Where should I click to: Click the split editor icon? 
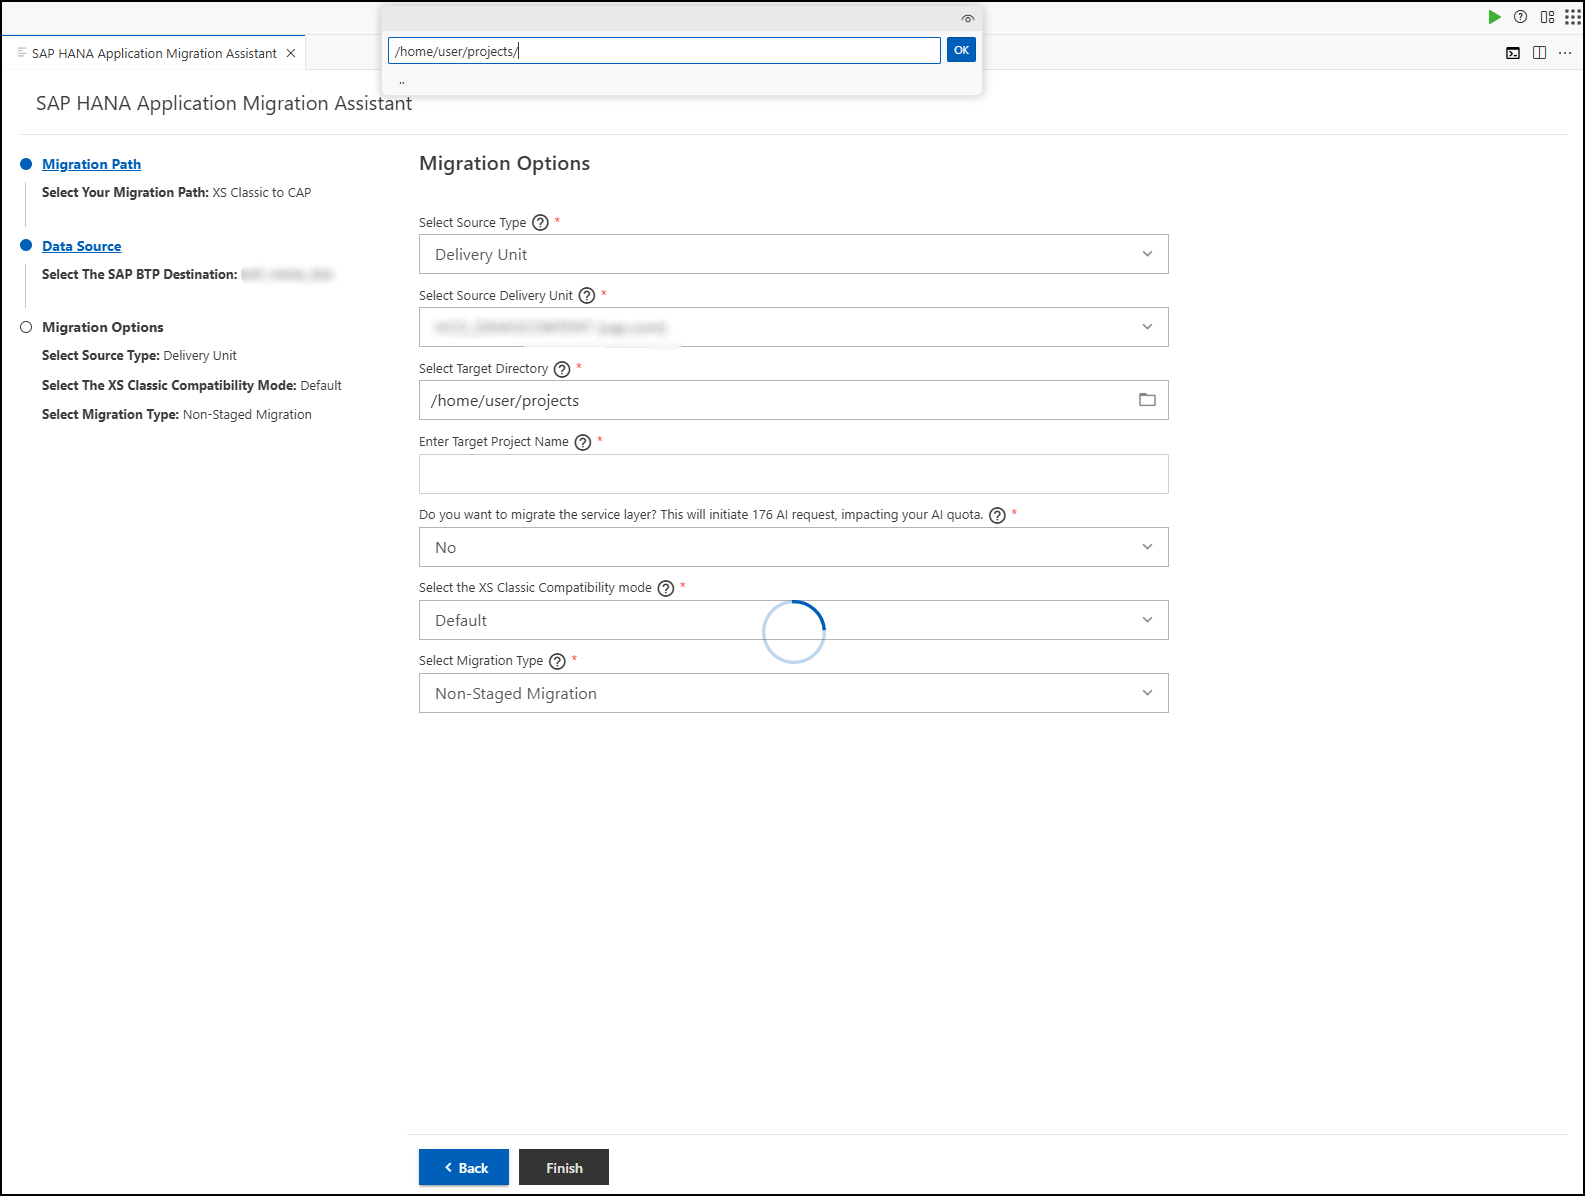click(x=1539, y=53)
